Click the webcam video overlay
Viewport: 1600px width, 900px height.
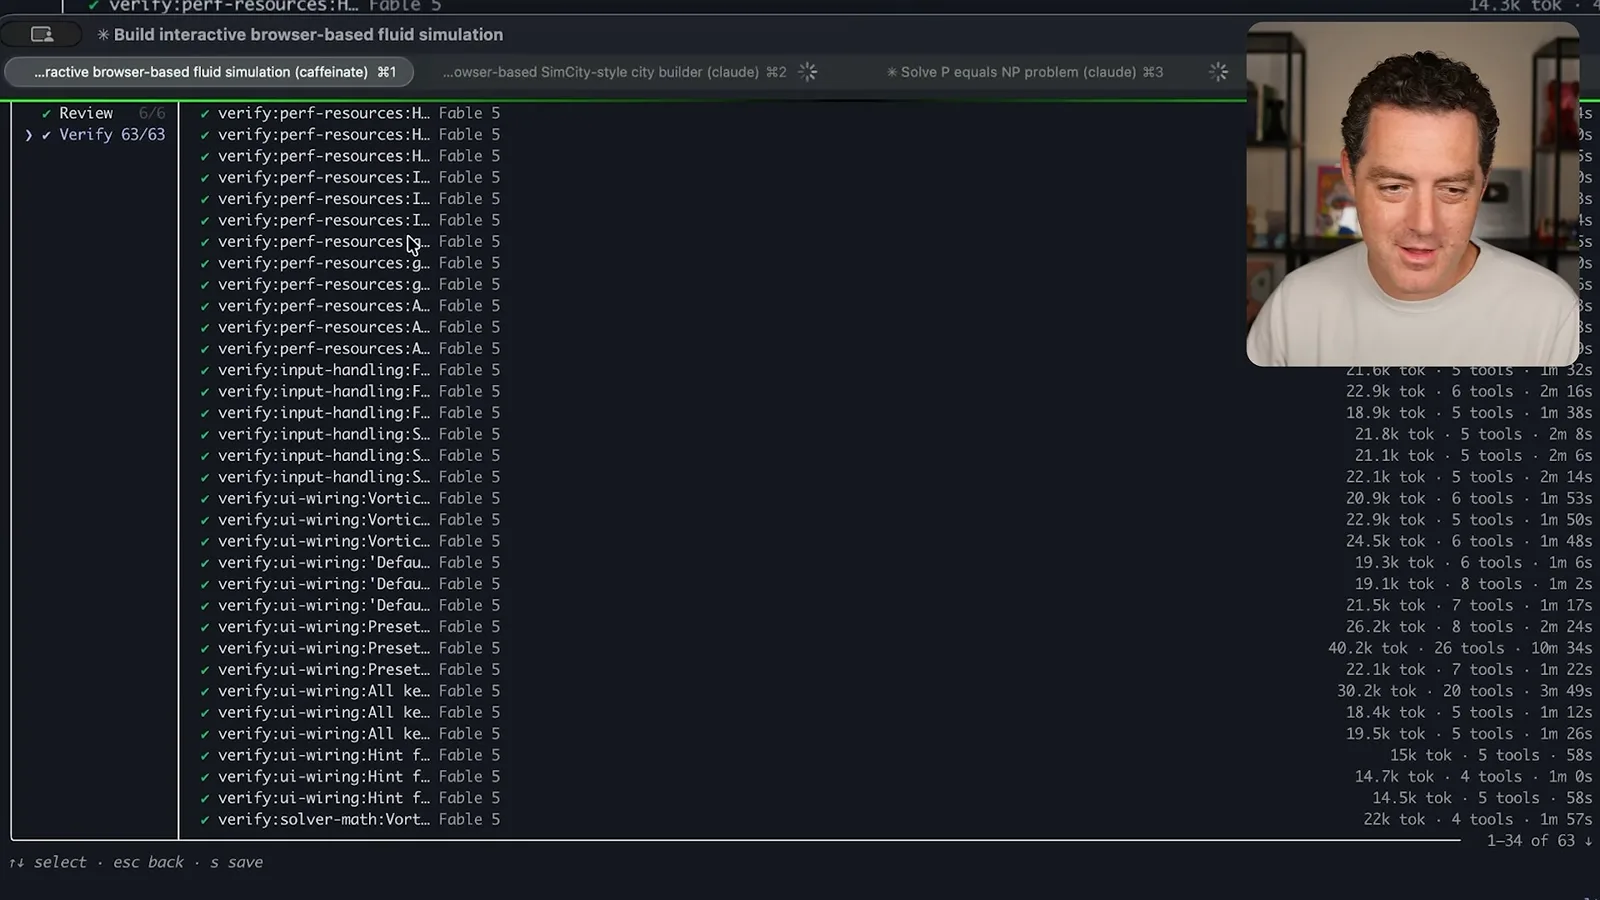point(1413,194)
